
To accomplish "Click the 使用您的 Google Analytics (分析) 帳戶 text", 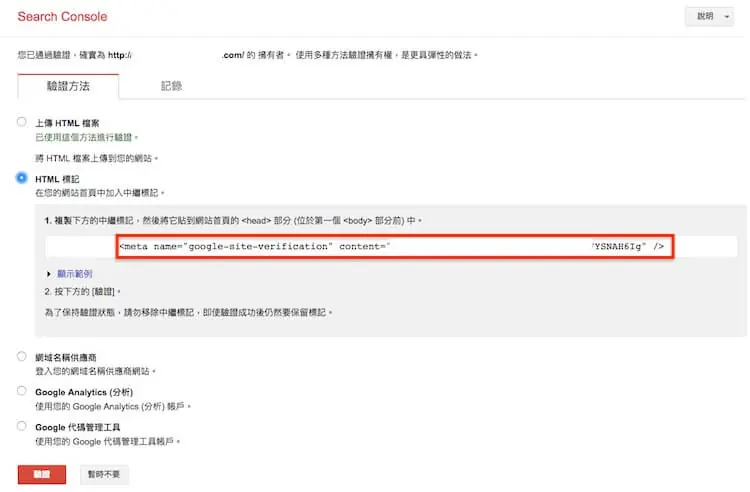I will [x=113, y=406].
